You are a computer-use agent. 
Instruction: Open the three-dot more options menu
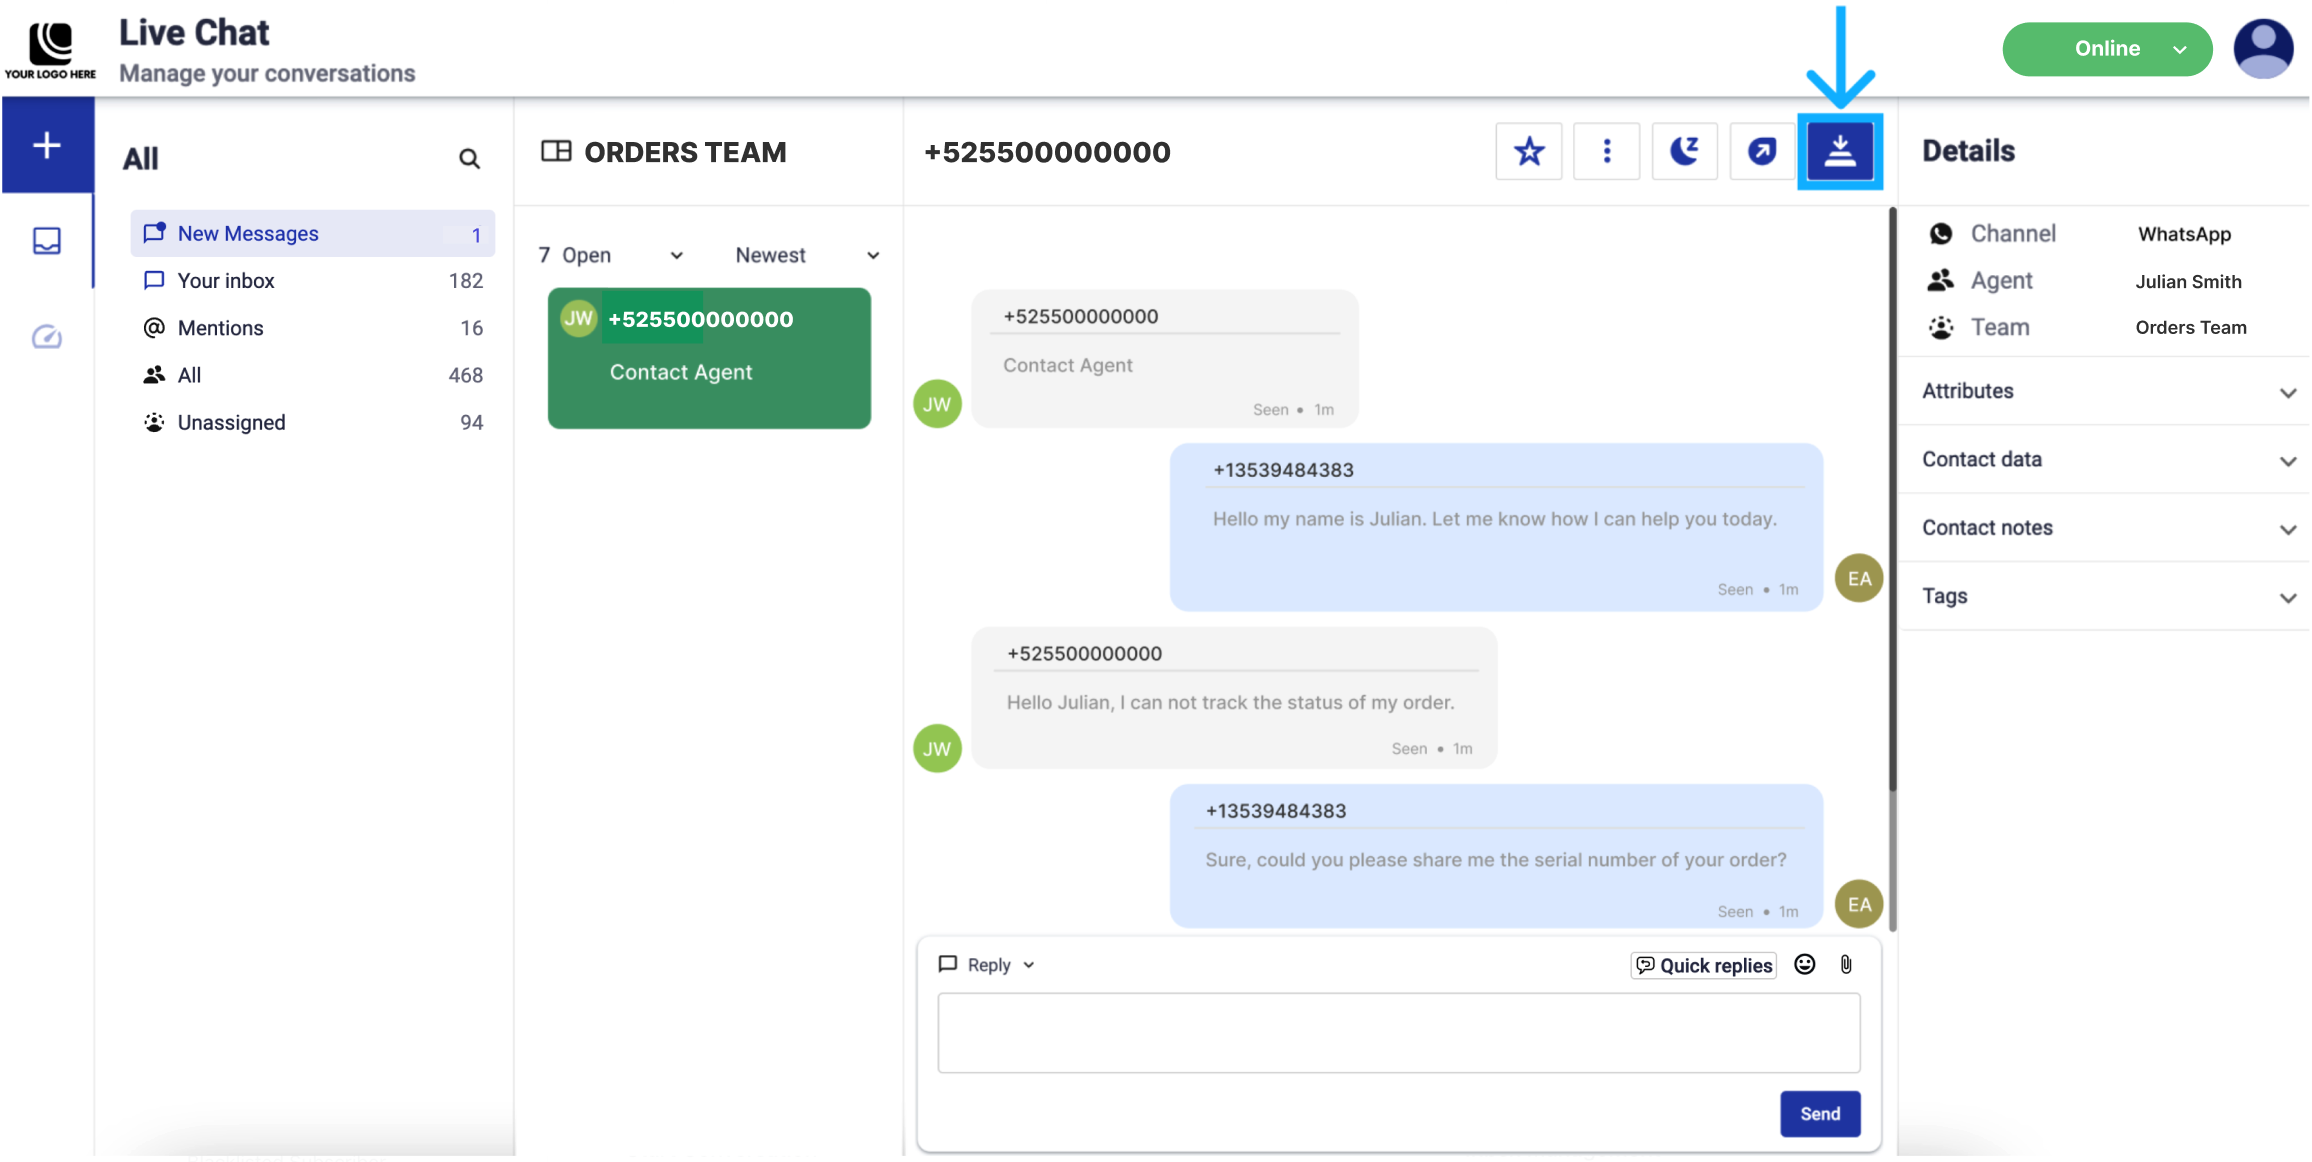(1606, 152)
